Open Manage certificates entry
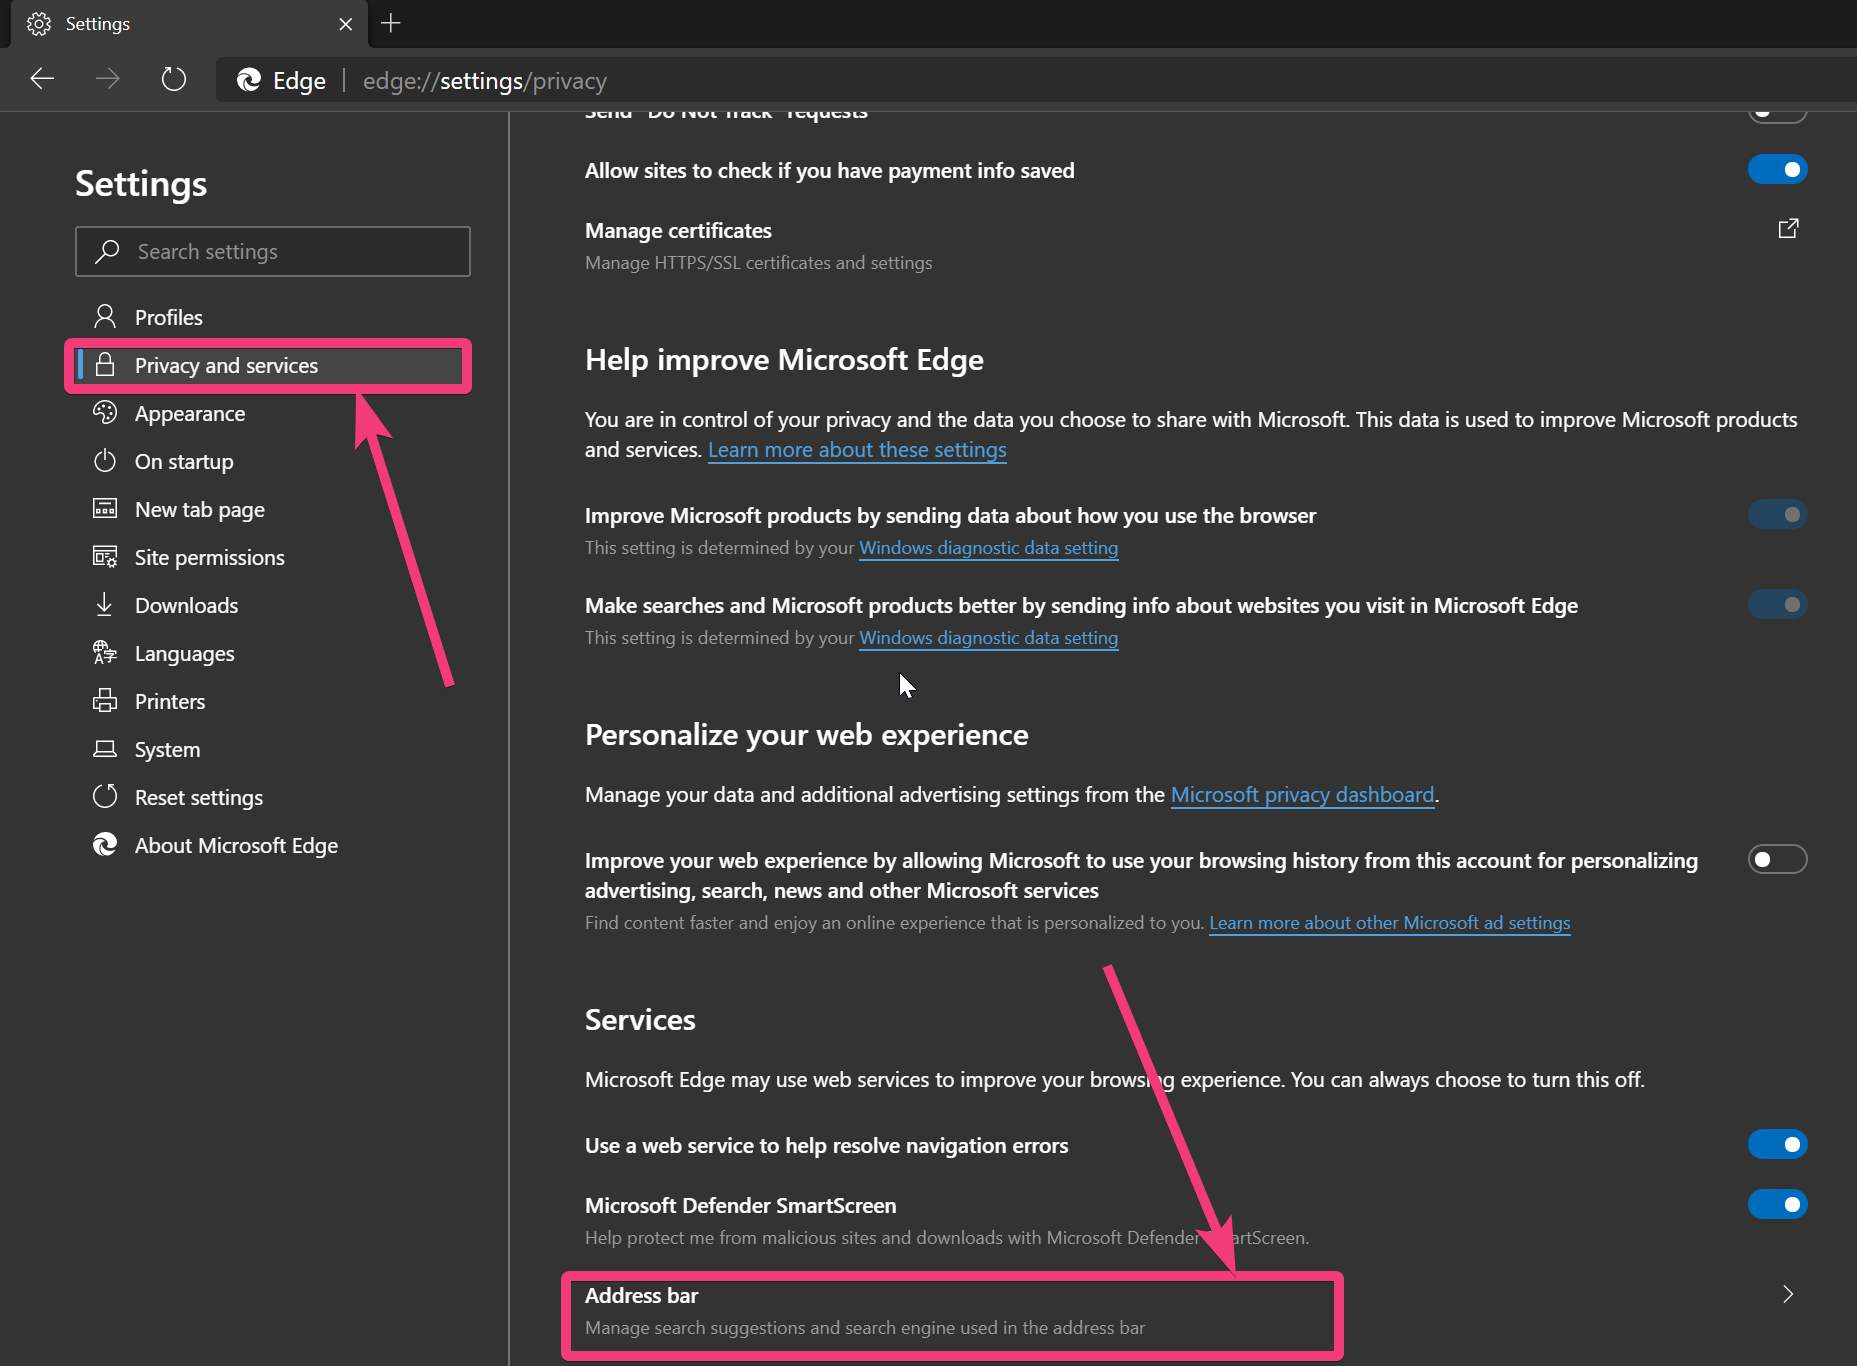 (x=1196, y=246)
